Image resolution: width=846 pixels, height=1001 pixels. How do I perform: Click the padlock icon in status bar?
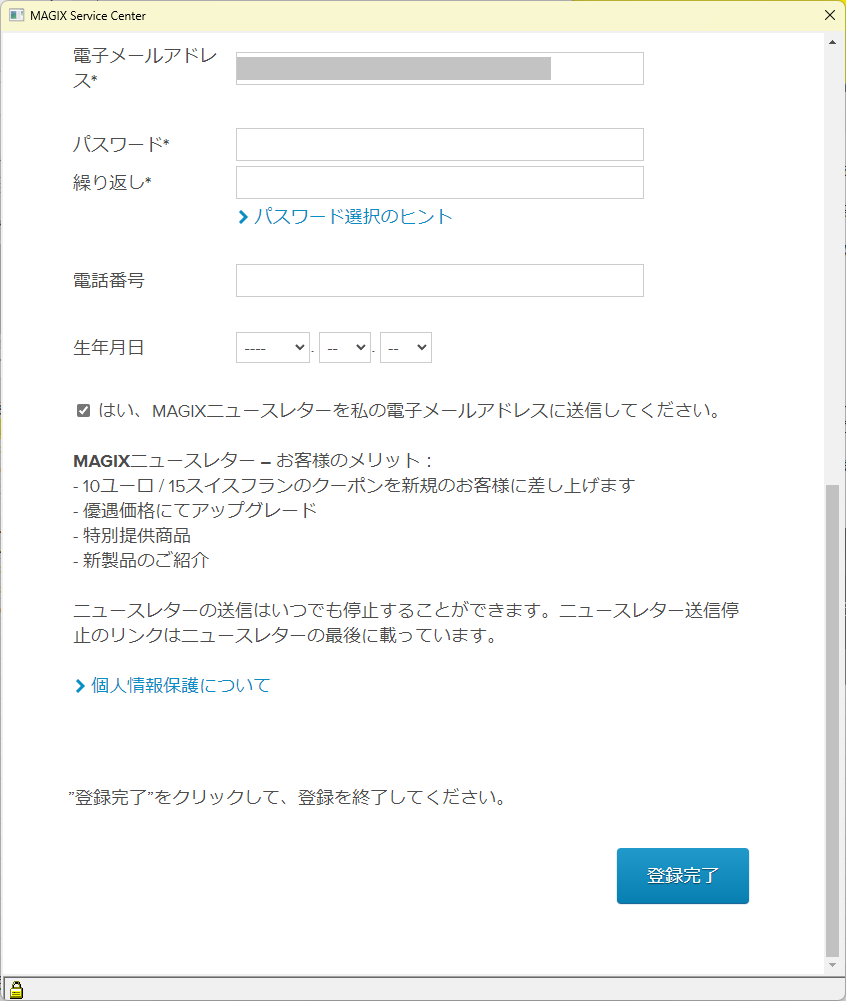point(16,990)
